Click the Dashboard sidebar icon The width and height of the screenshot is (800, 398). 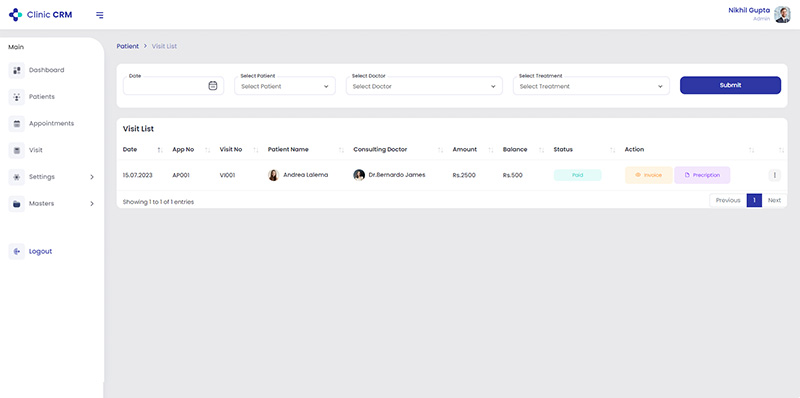tap(16, 70)
